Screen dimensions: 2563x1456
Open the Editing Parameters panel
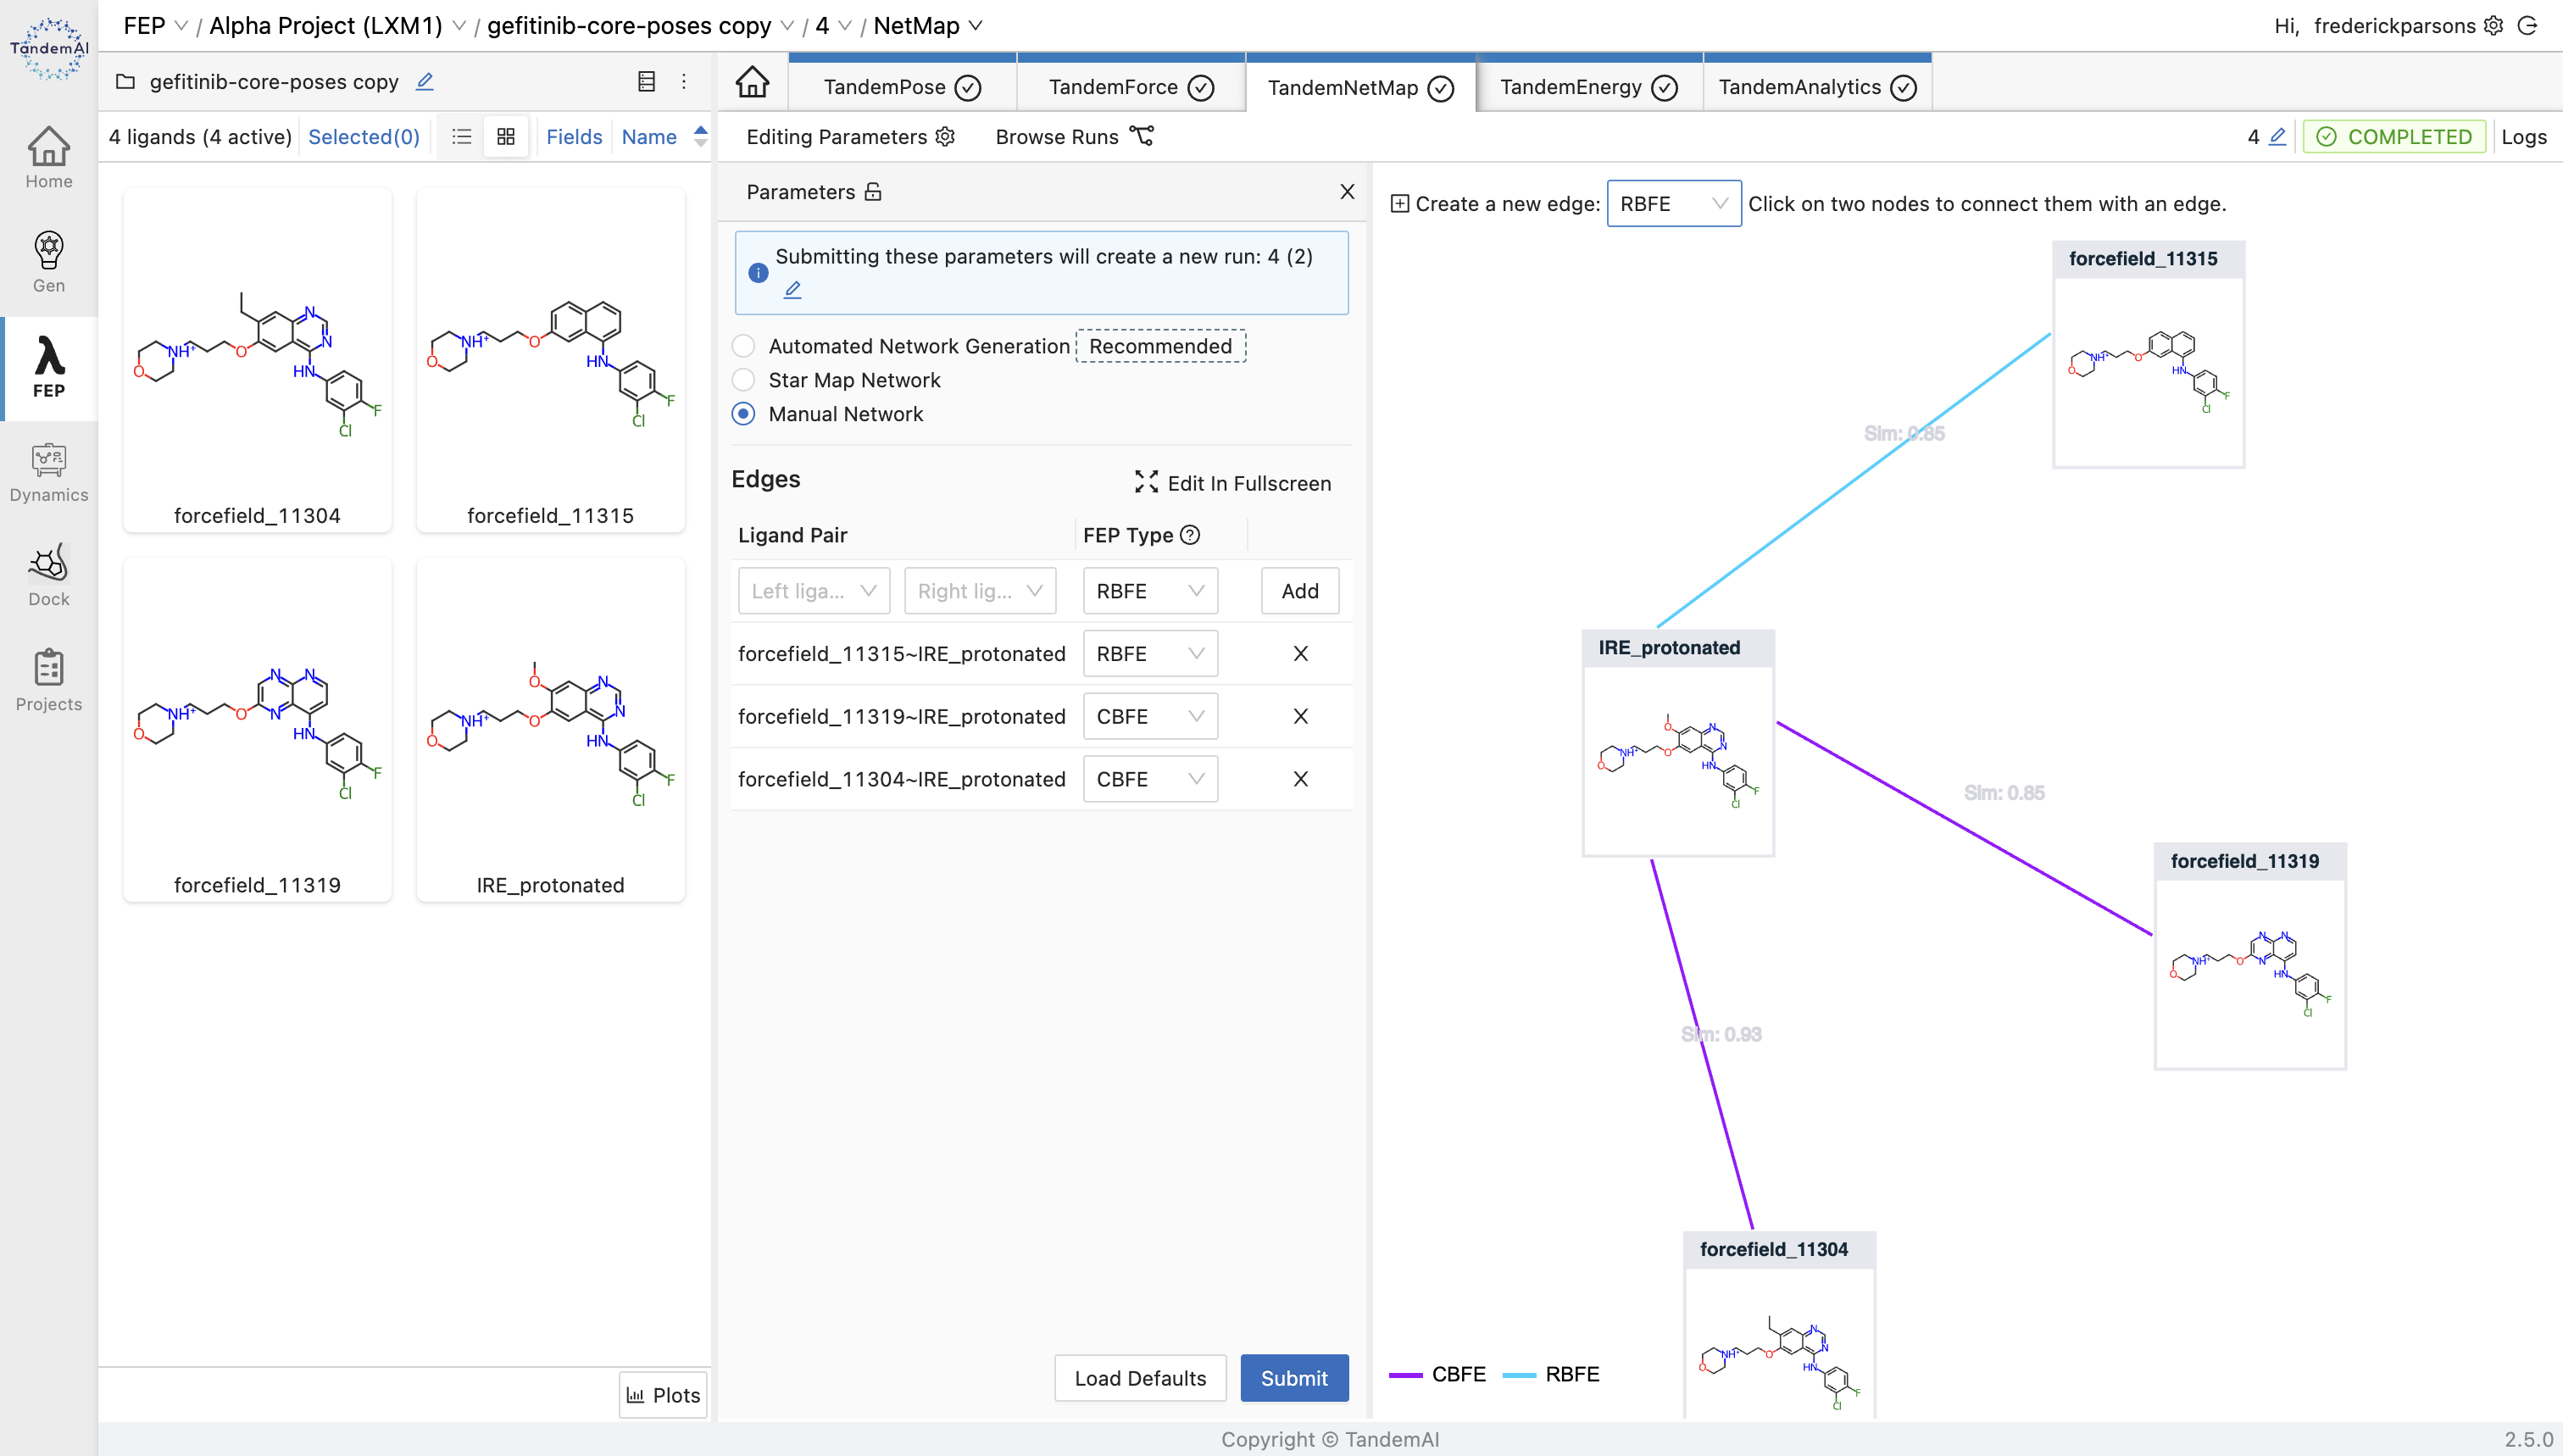(850, 136)
